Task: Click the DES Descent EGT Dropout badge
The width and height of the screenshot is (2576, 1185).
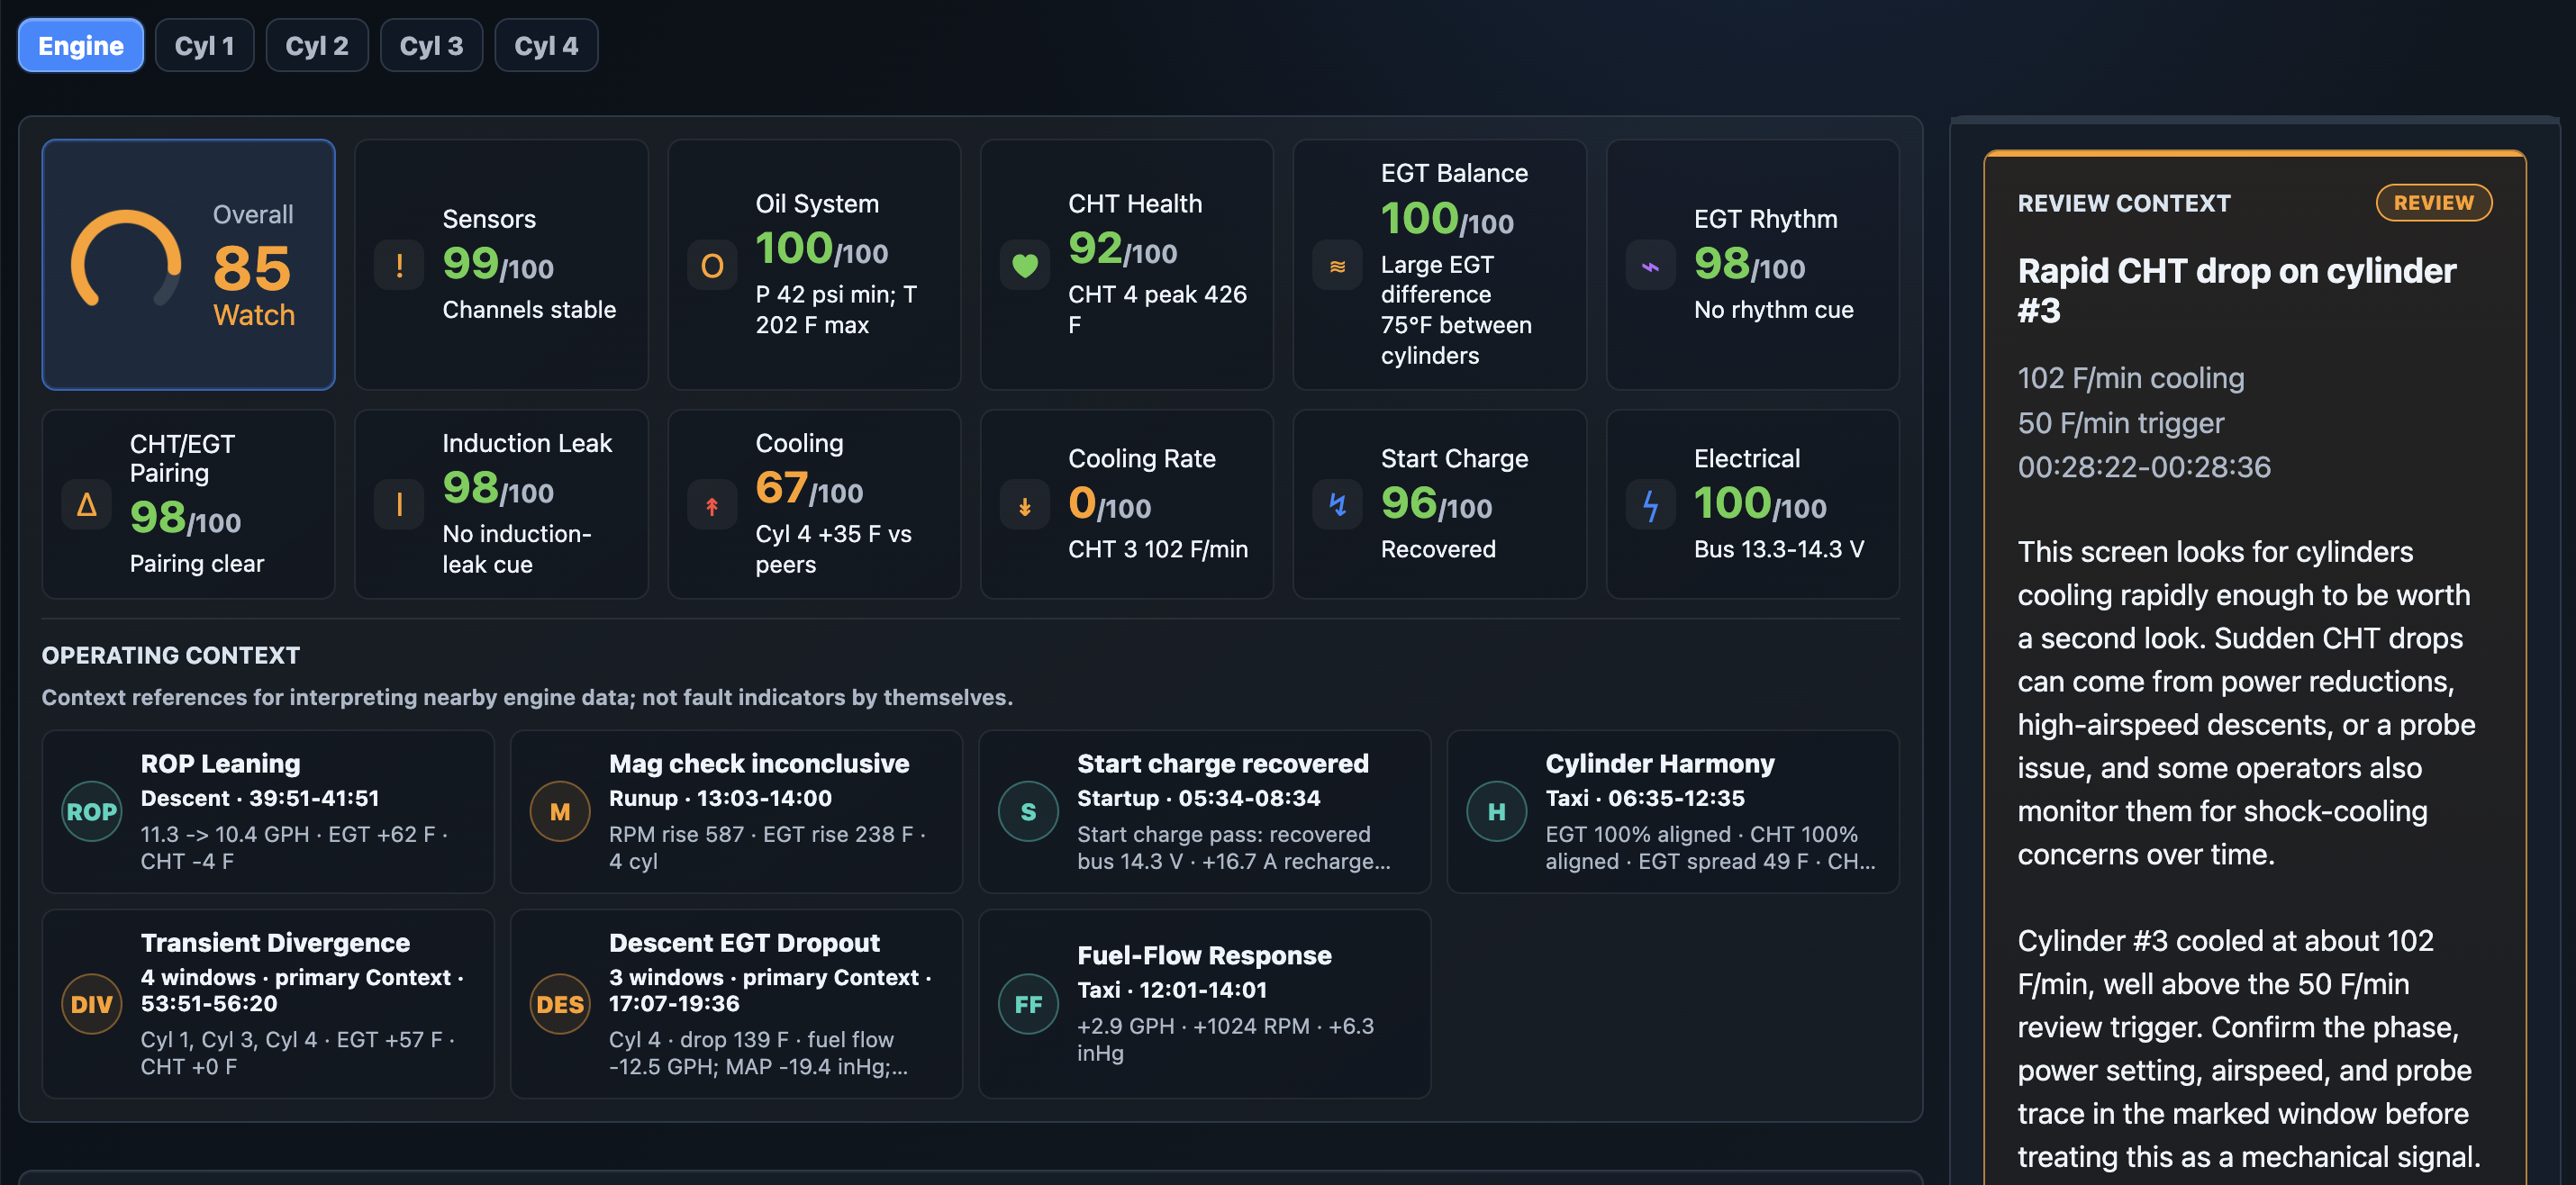Action: click(x=560, y=1003)
